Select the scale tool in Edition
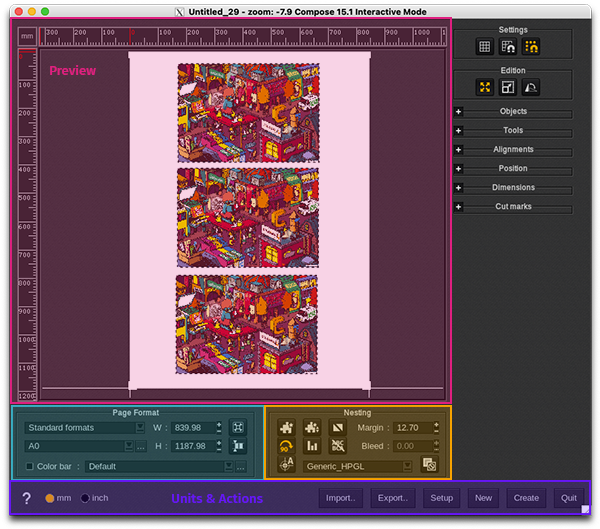 508,87
